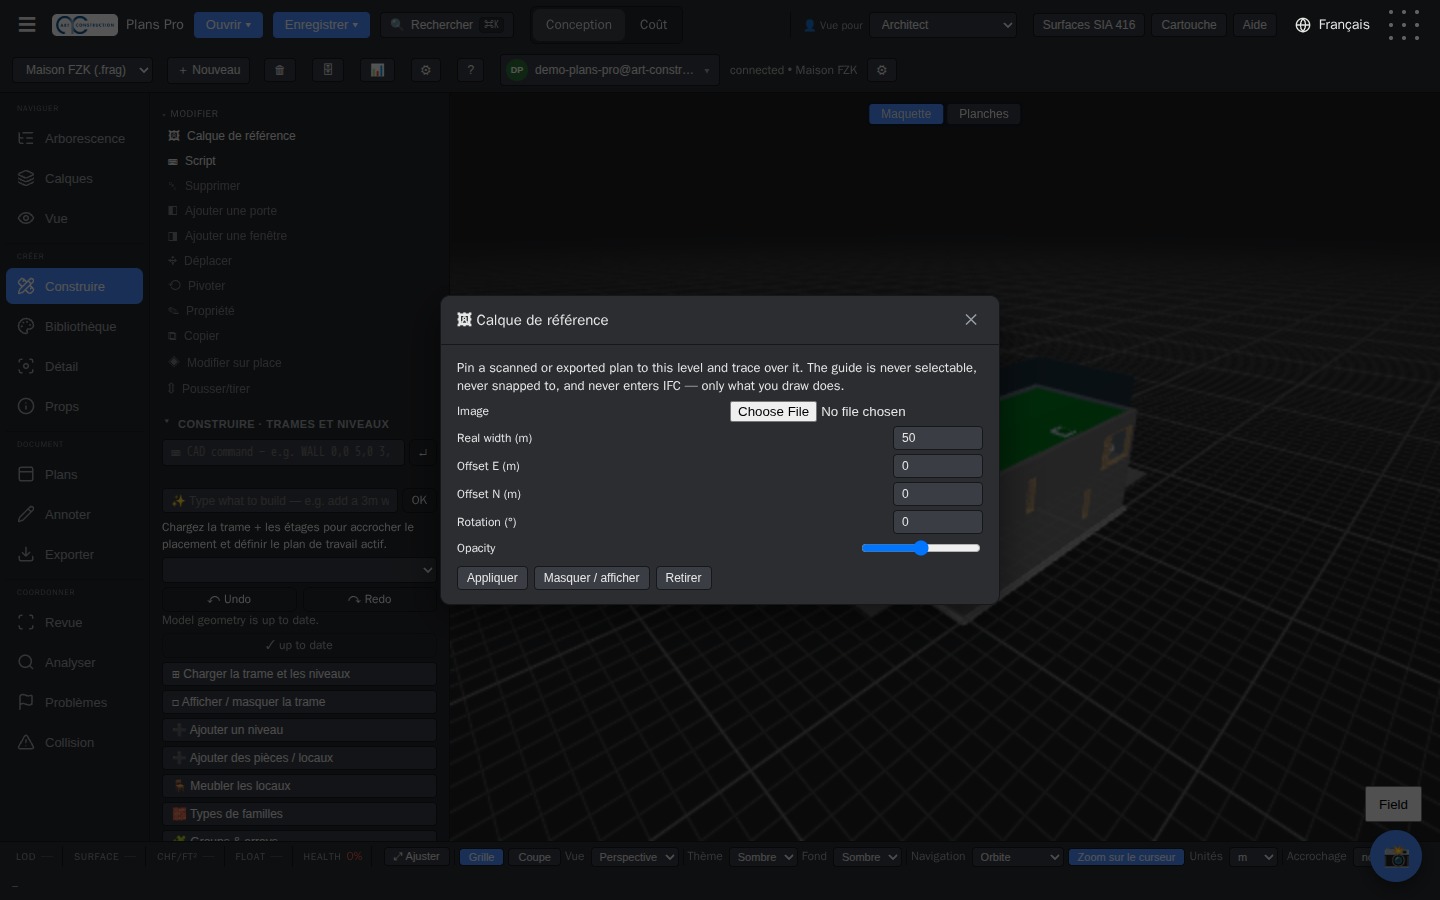
Task: Switch to Coût tab
Action: coord(653,25)
